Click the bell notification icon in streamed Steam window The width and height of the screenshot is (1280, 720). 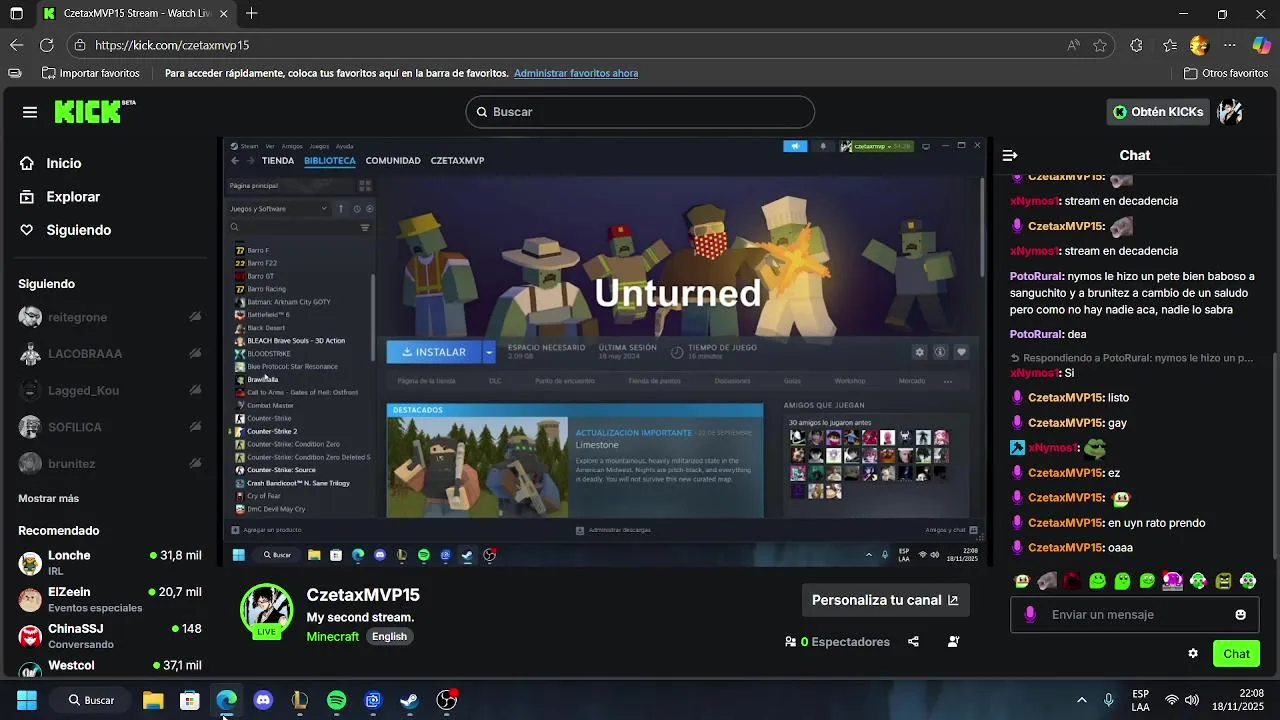click(823, 146)
